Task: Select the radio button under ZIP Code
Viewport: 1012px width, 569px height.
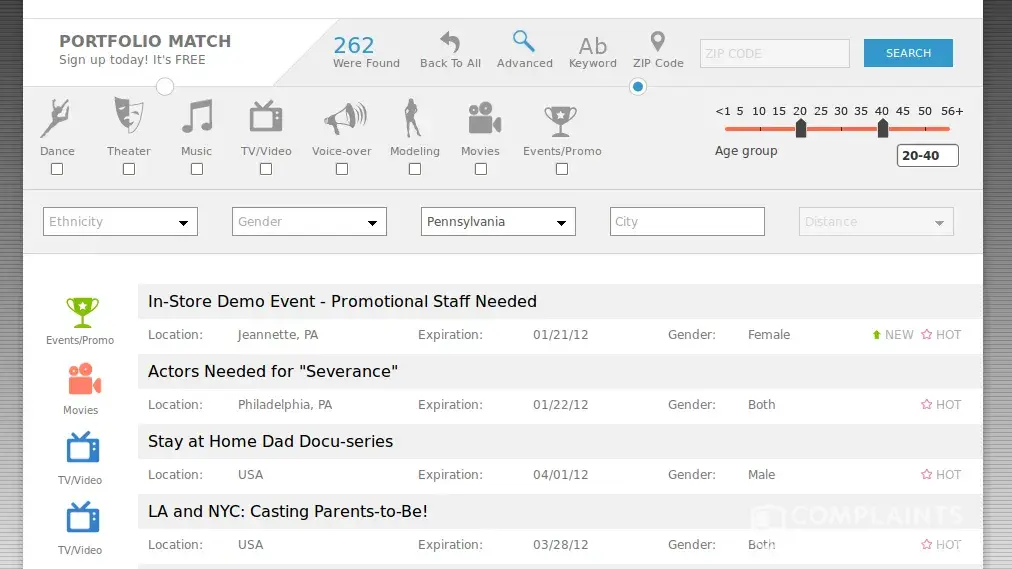Action: tap(638, 87)
